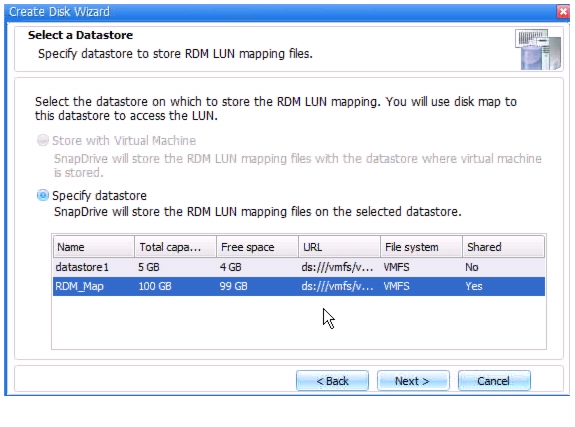
Task: Close the Create Disk Wizard window
Action: click(563, 12)
